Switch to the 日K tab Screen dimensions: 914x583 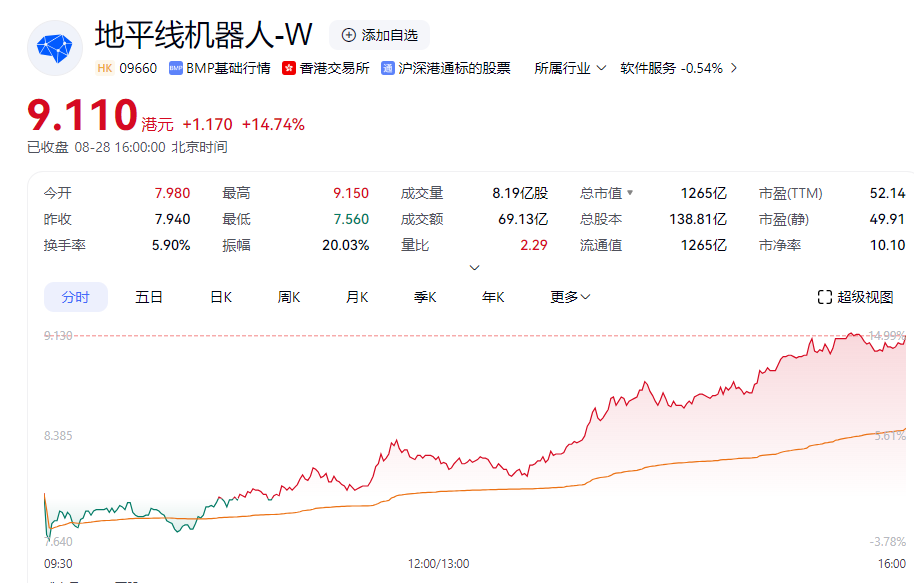(x=221, y=297)
